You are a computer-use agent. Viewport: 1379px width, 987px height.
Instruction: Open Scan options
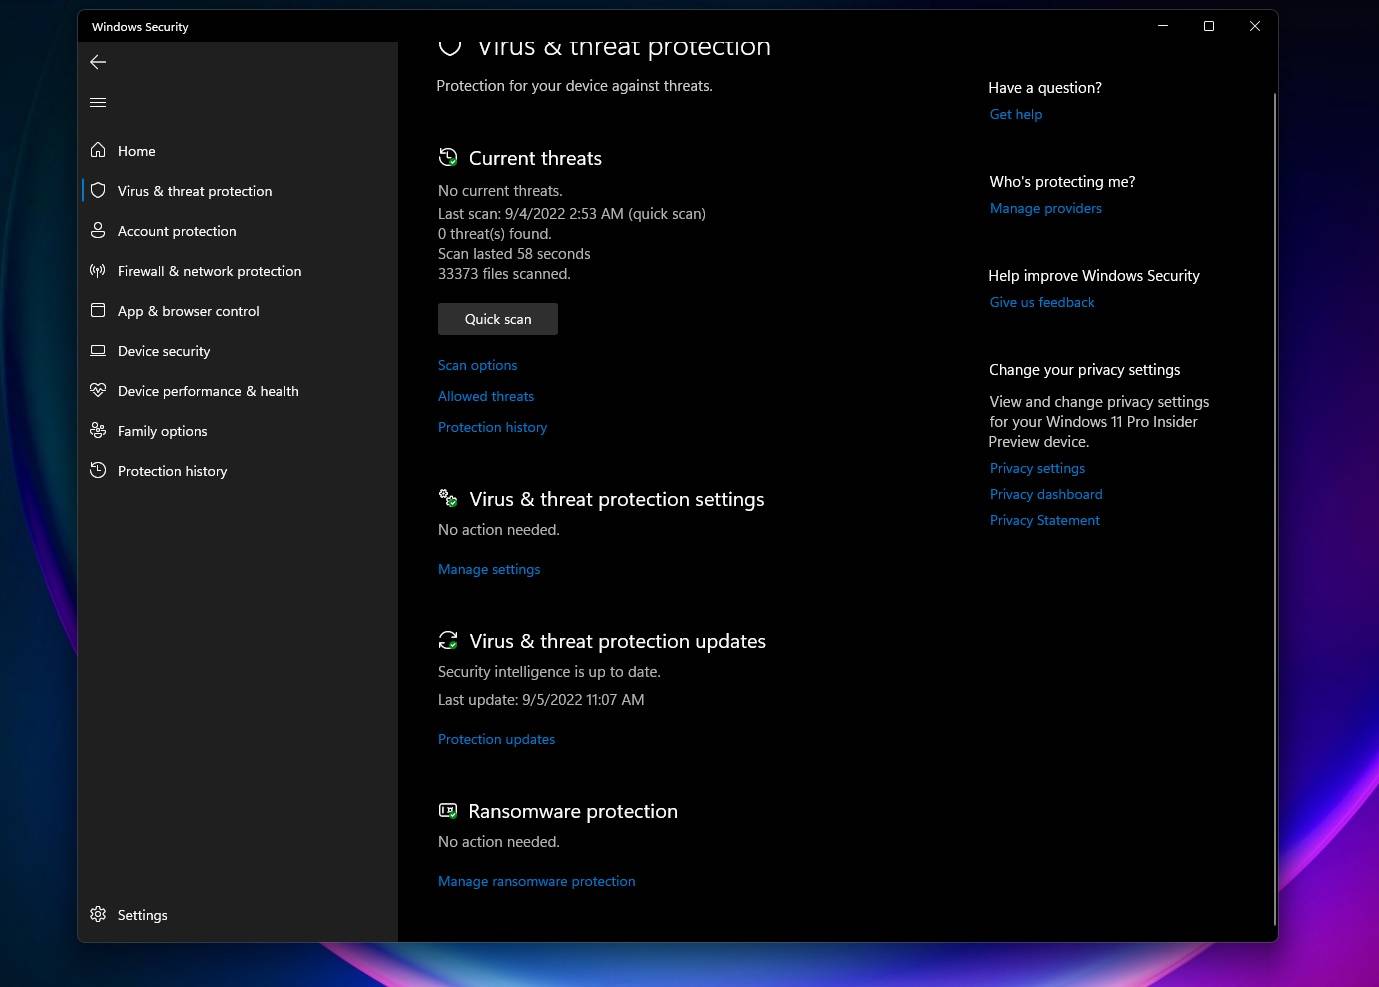click(477, 365)
